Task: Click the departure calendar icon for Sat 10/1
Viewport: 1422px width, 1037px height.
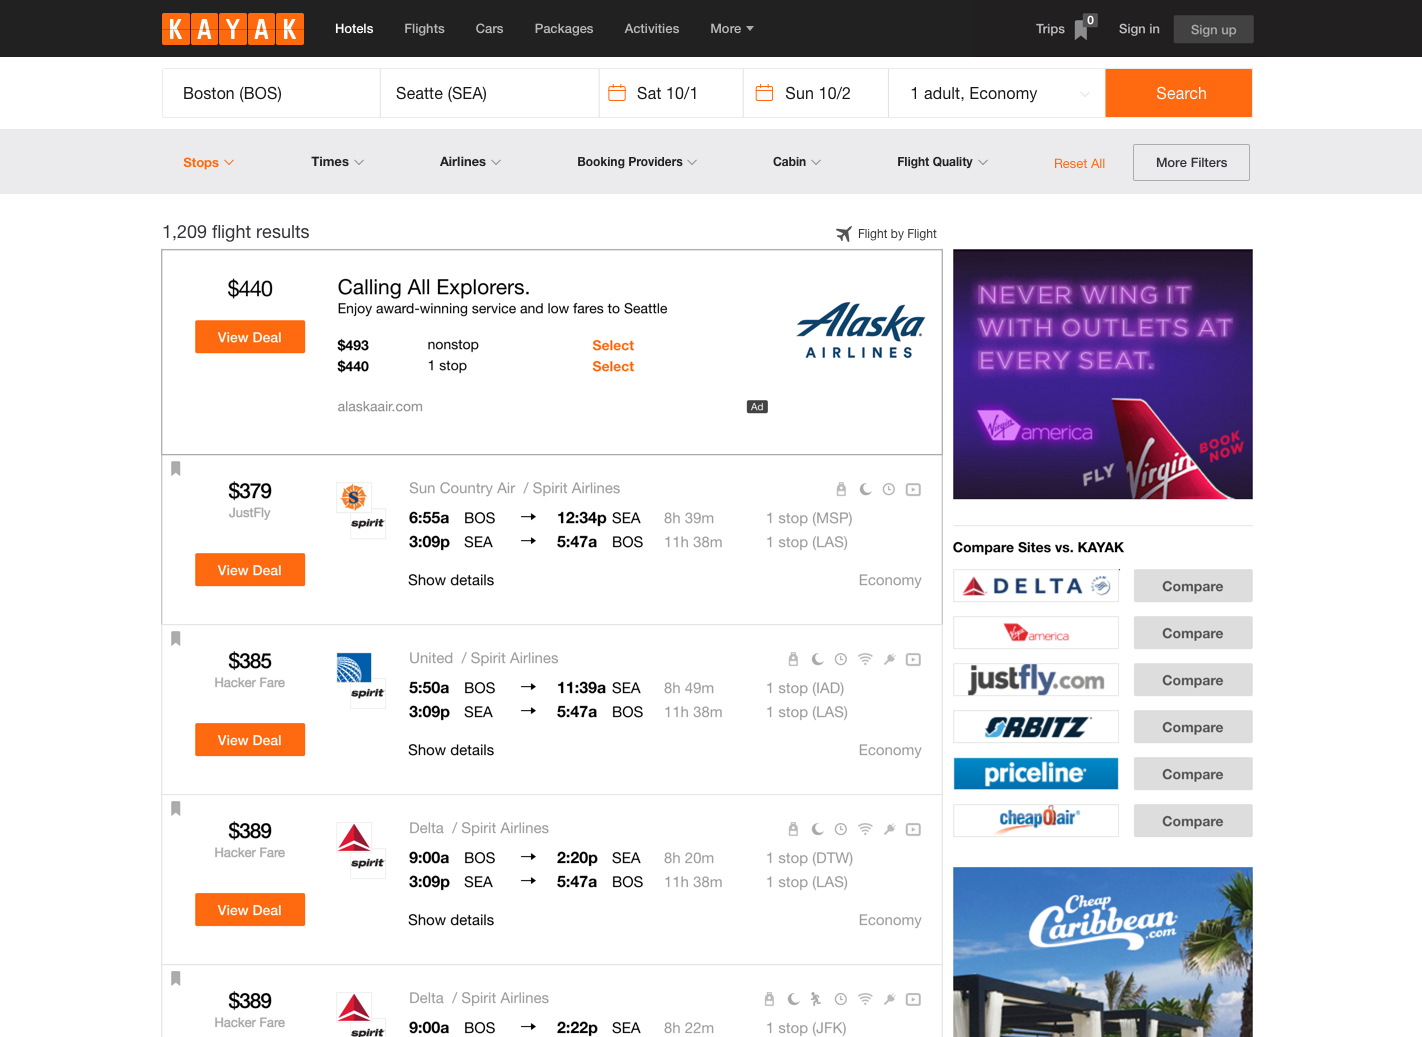Action: click(617, 93)
